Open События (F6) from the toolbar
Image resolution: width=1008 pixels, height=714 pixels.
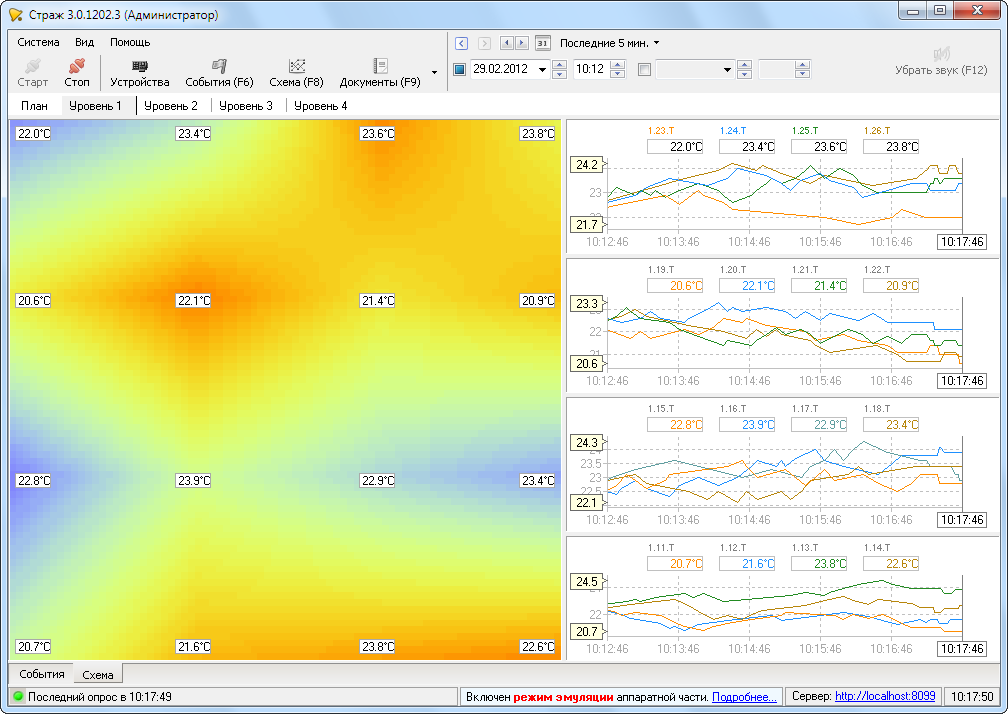pos(219,73)
